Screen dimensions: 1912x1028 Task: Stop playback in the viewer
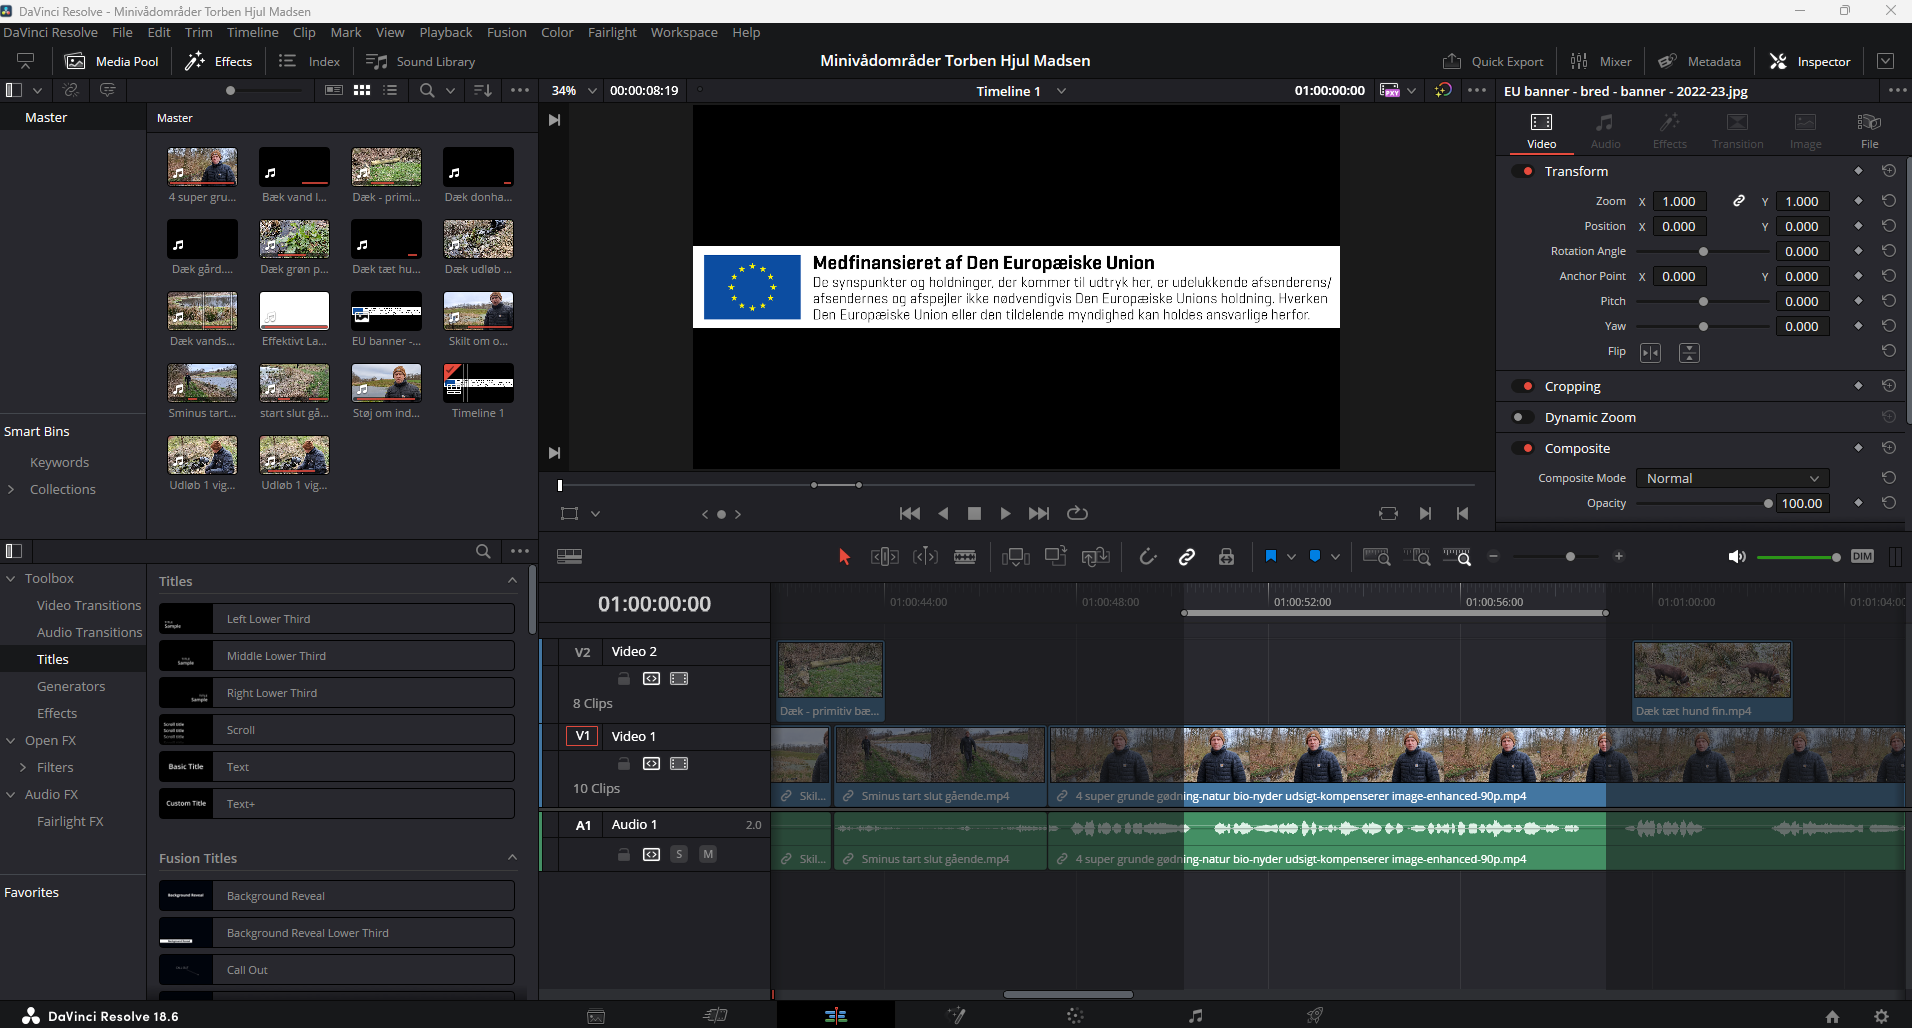(x=974, y=514)
